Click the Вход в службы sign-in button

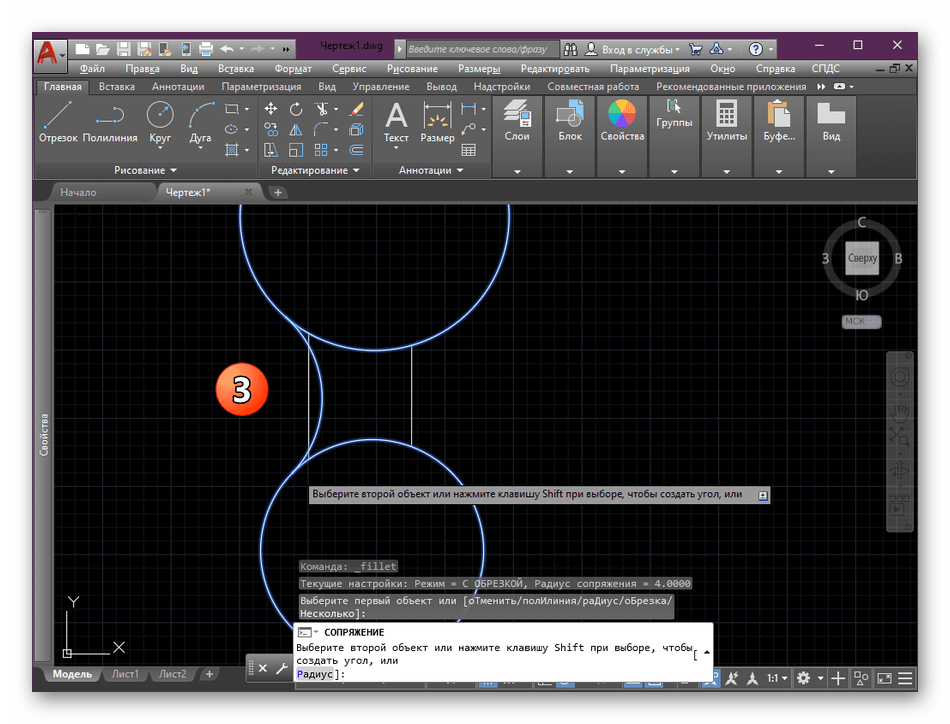(x=639, y=48)
